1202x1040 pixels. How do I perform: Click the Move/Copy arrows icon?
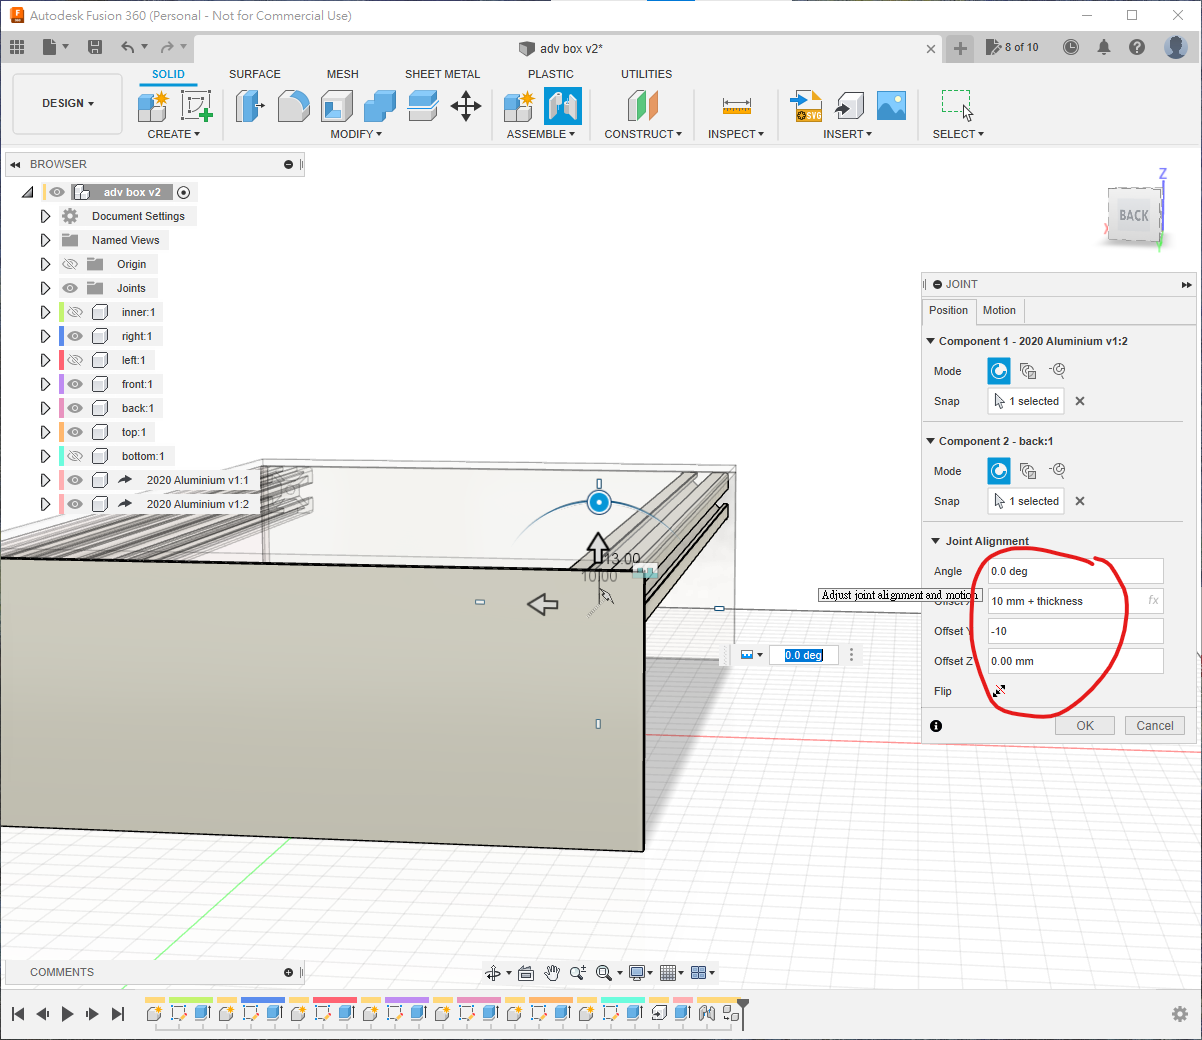466,106
